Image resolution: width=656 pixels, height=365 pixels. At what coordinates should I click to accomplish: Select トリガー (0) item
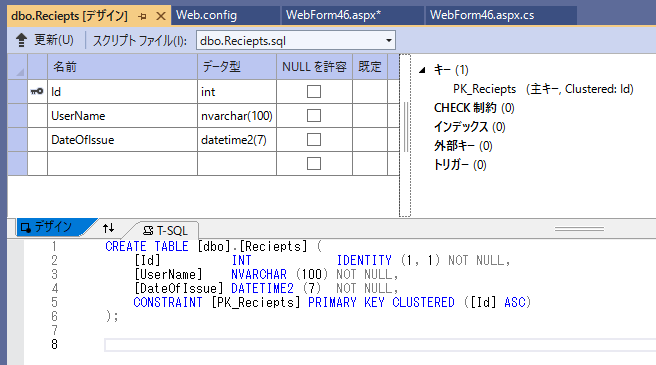click(x=460, y=165)
